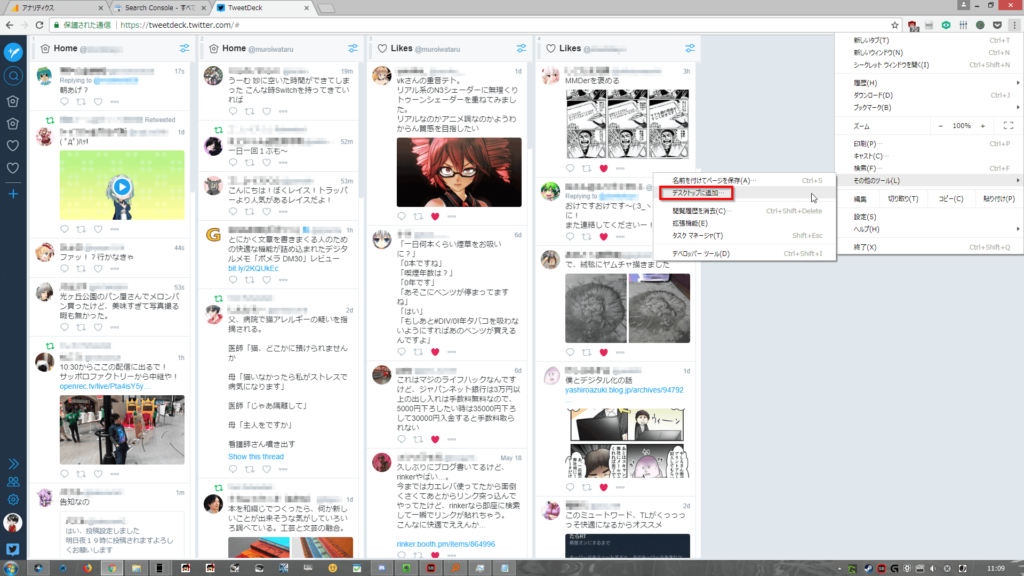Open Firefox from the Windows taskbar
The width and height of the screenshot is (1024, 576).
[x=88, y=568]
